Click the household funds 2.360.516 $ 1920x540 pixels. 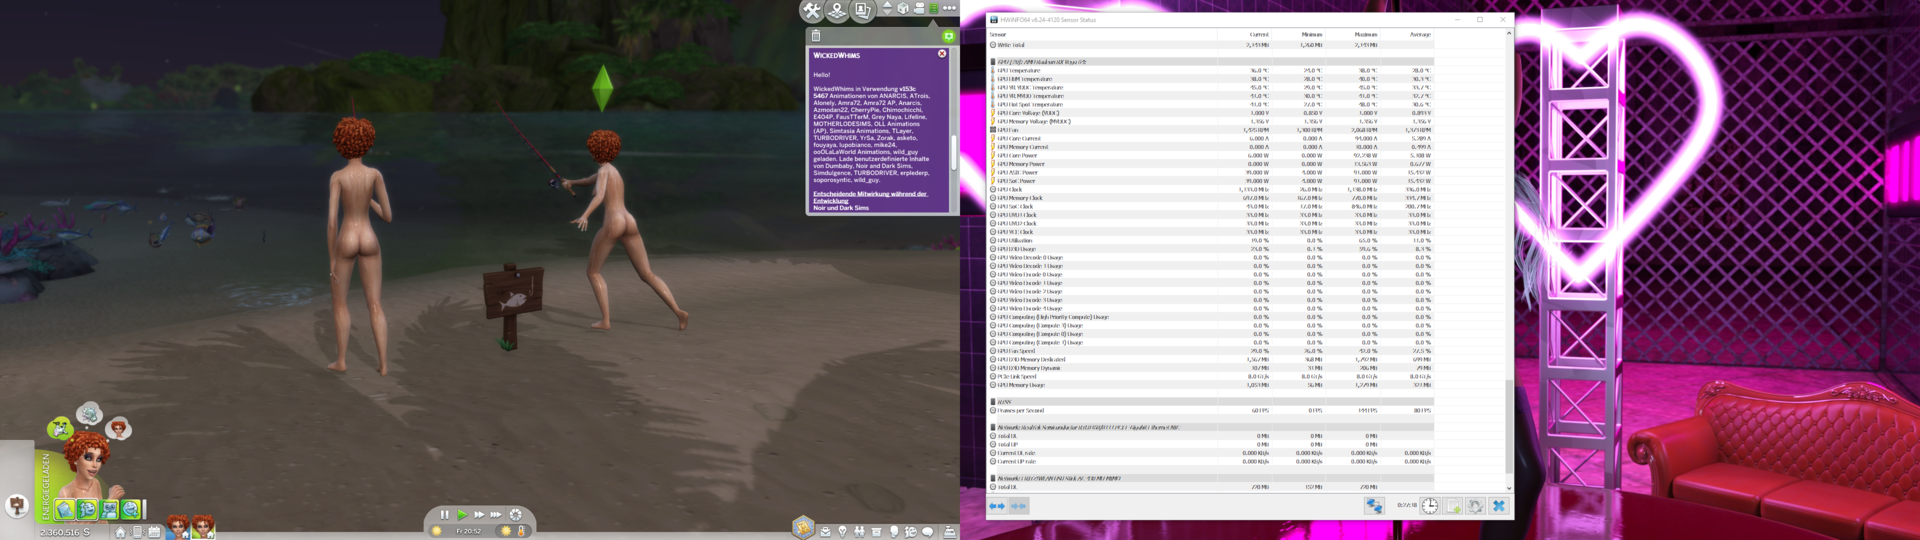pos(65,532)
